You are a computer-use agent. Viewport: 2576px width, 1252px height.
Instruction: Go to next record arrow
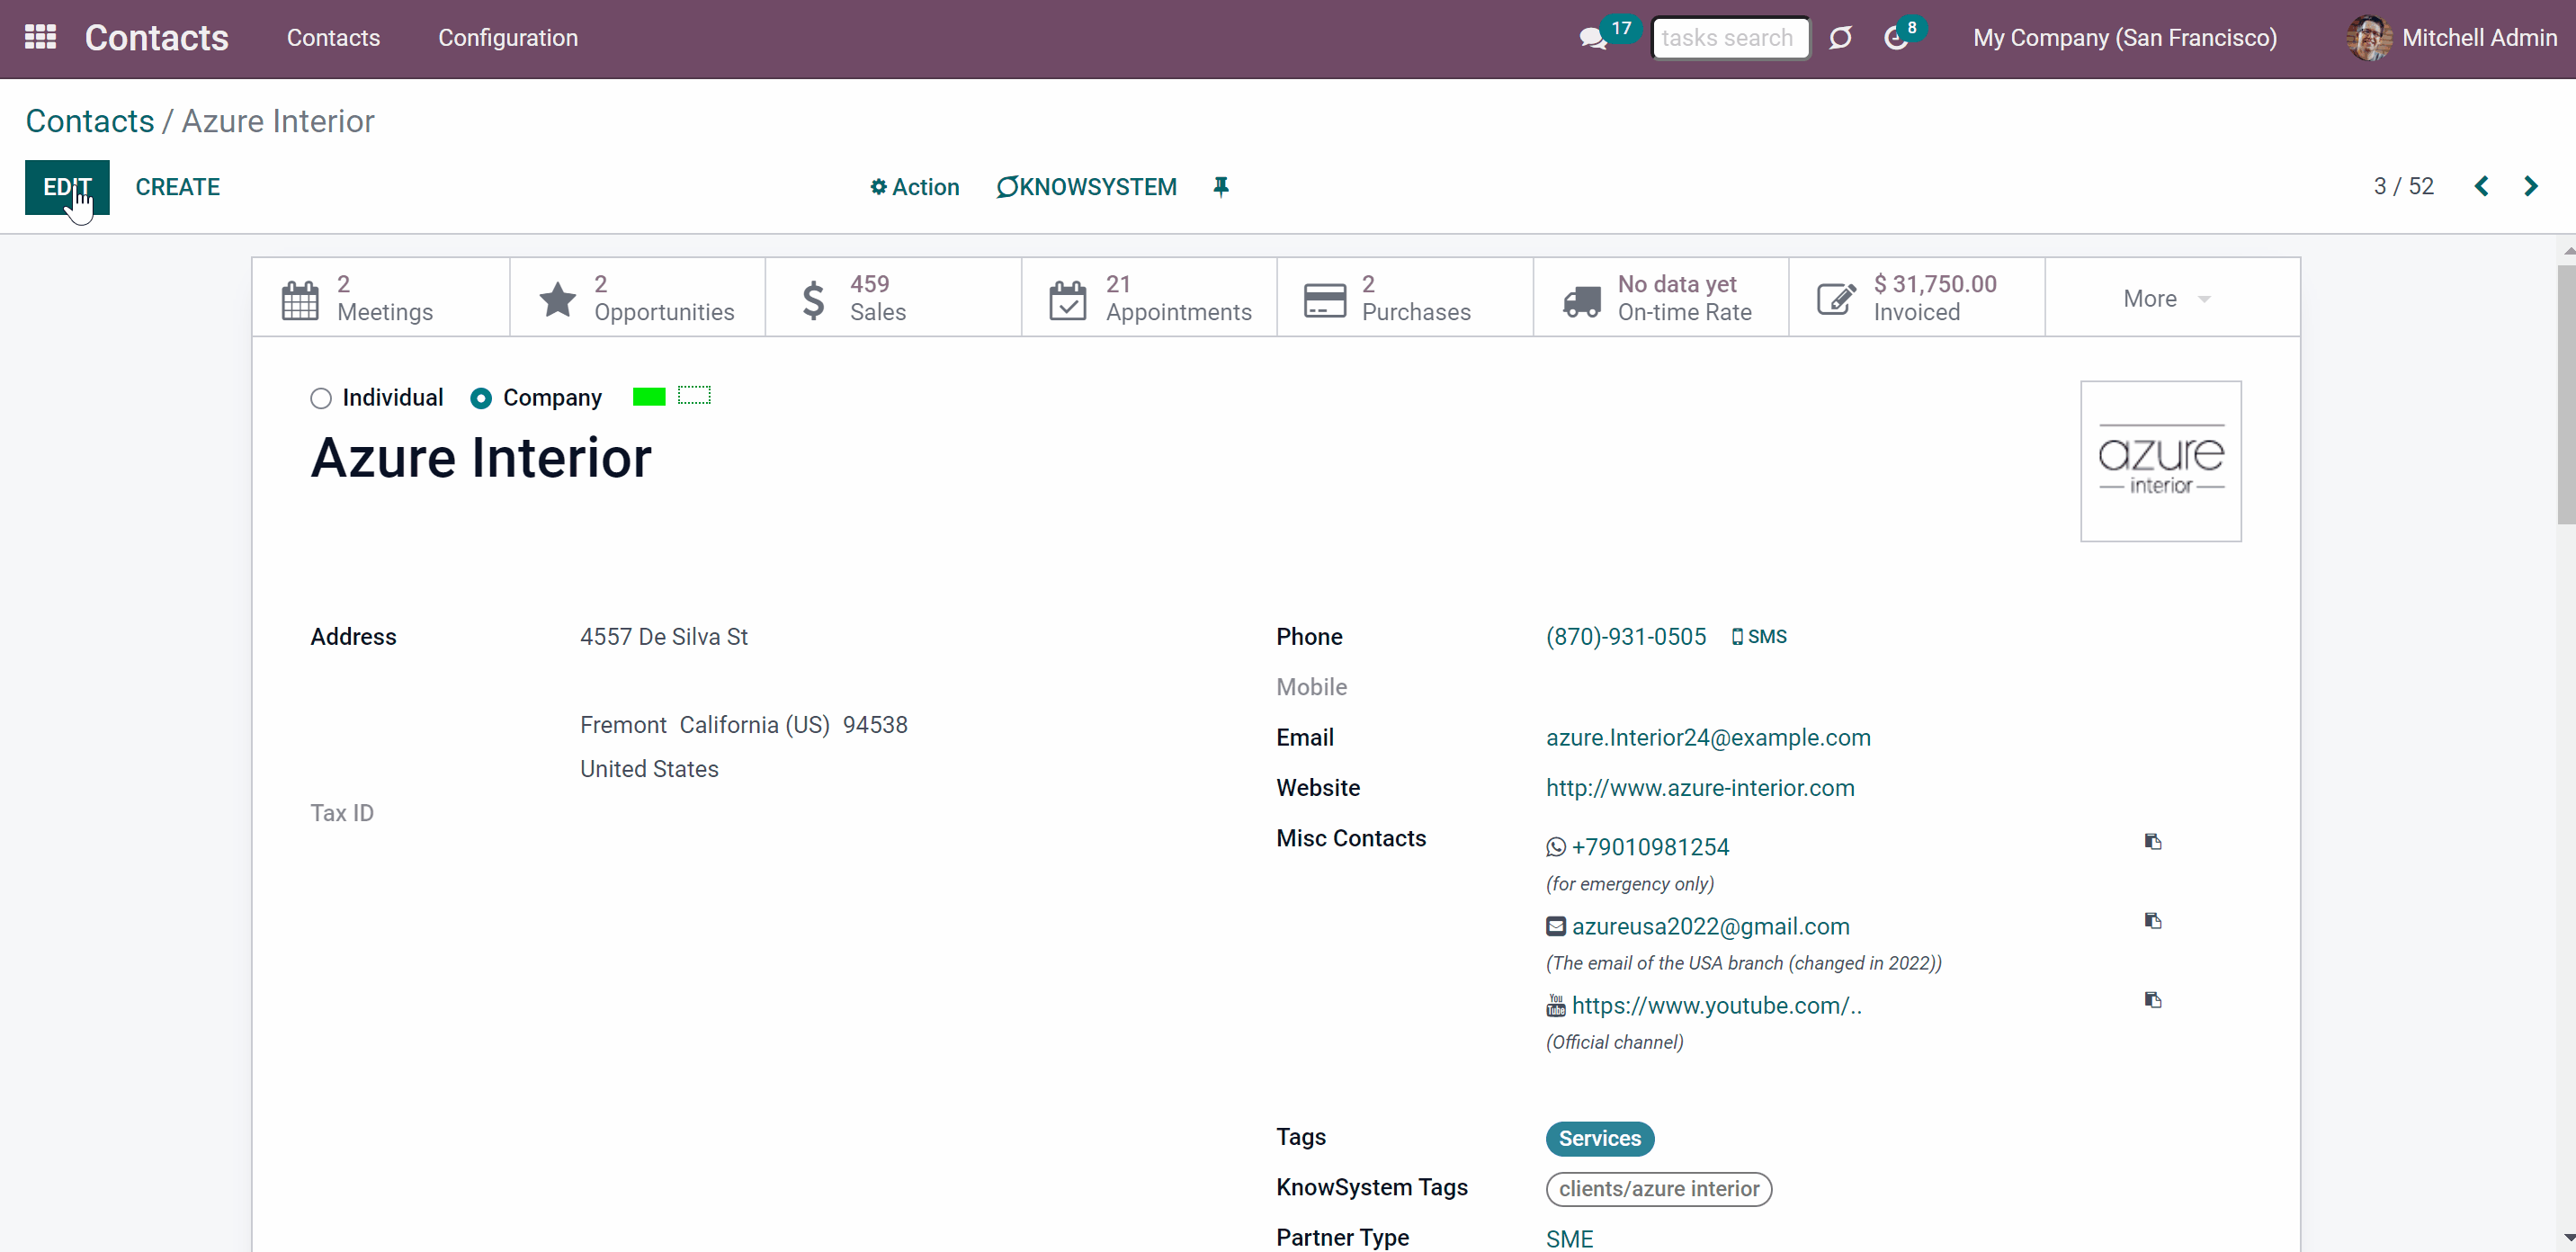[x=2530, y=186]
